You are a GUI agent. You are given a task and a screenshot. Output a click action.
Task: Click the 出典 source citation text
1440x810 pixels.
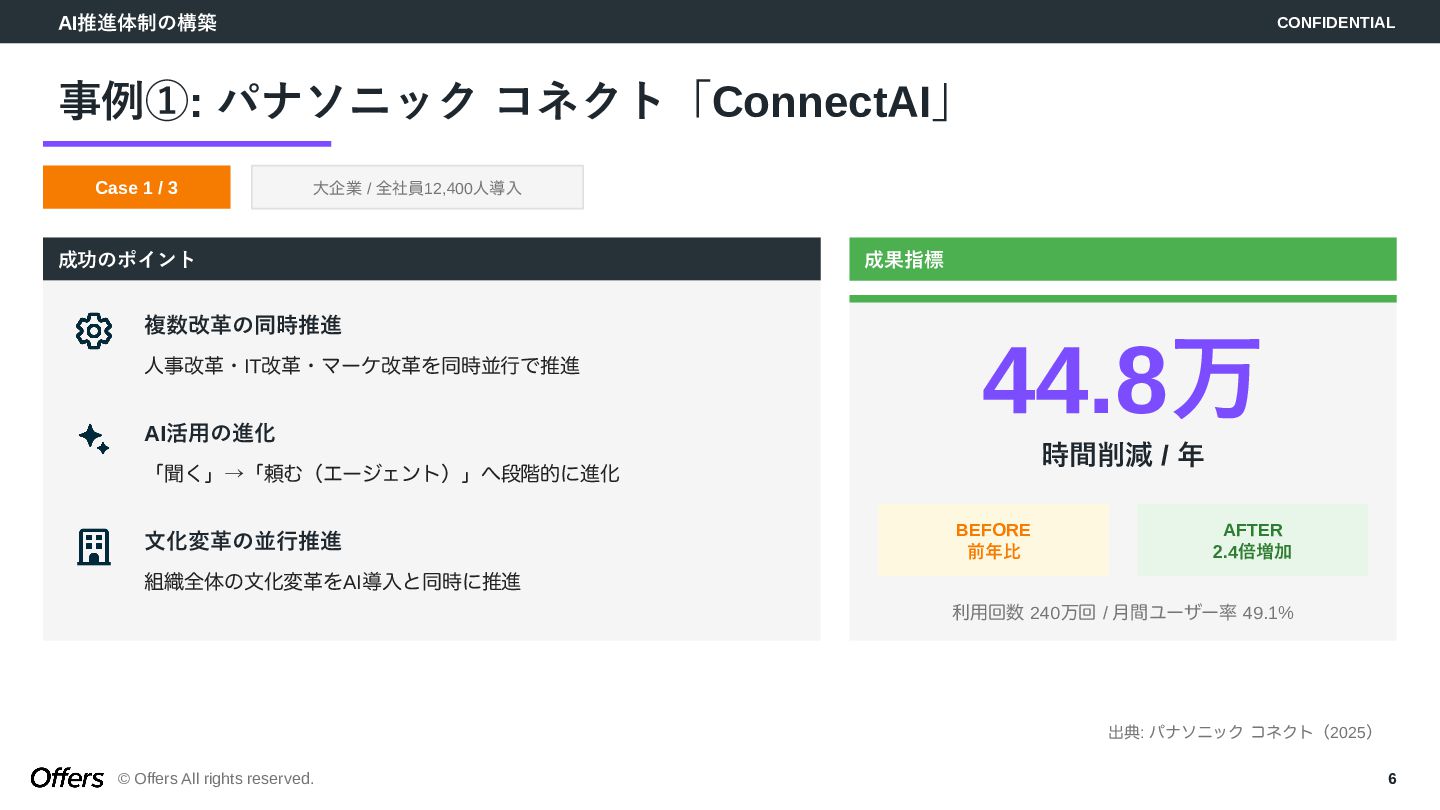1241,732
